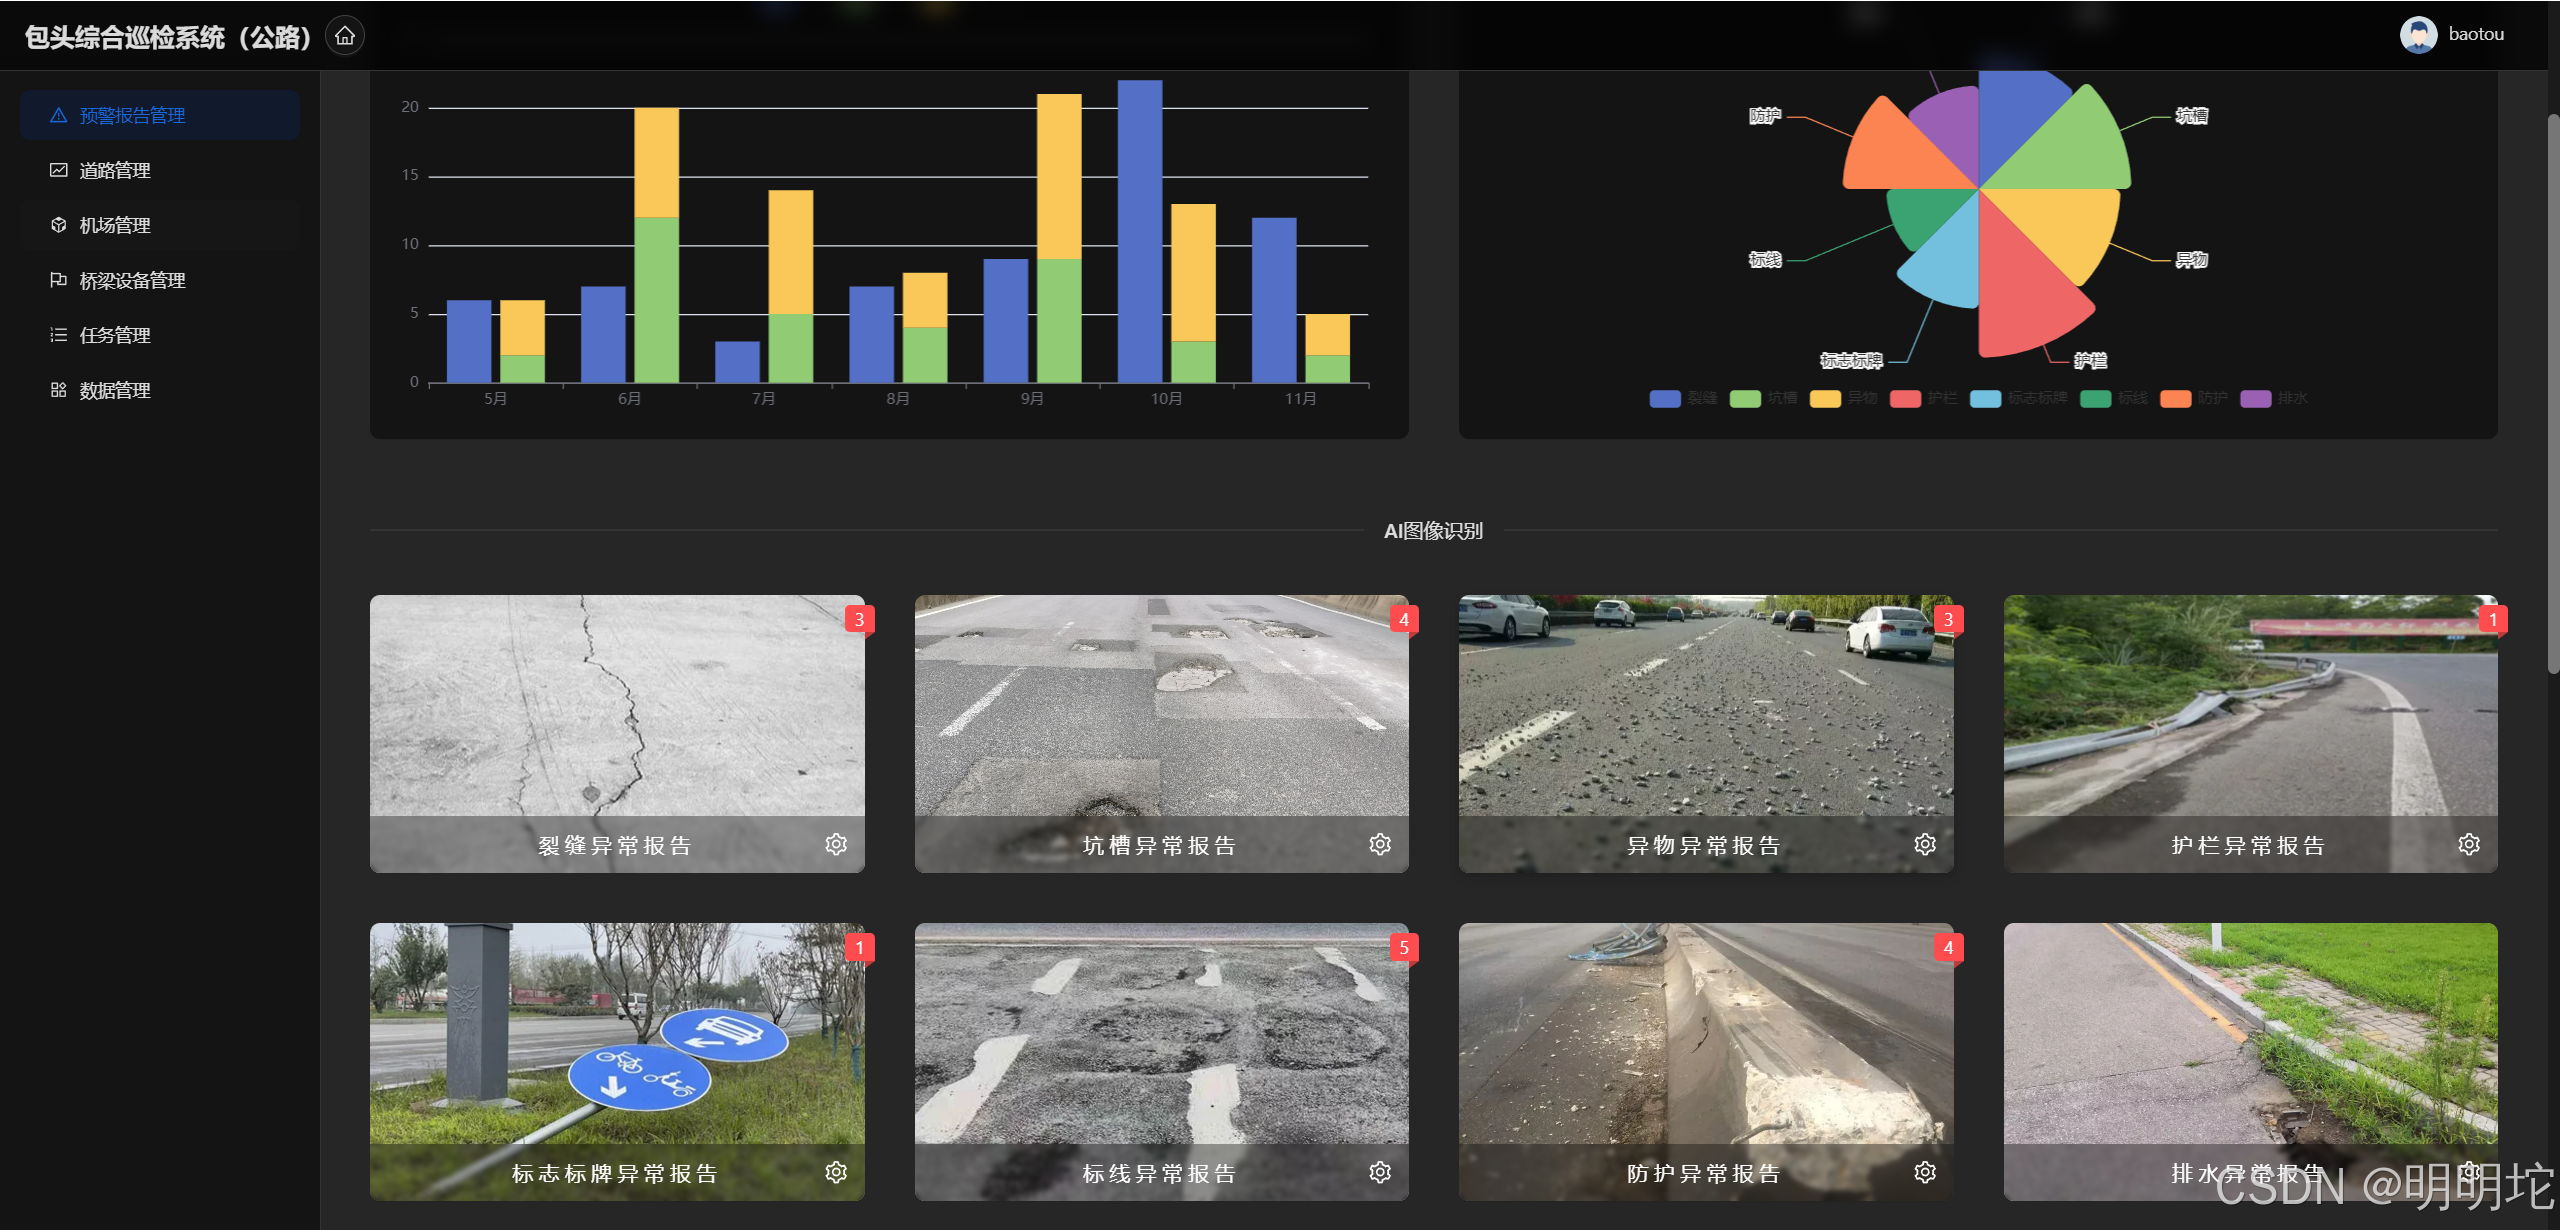
Task: Click the home icon beside the system title
Action: (x=345, y=36)
